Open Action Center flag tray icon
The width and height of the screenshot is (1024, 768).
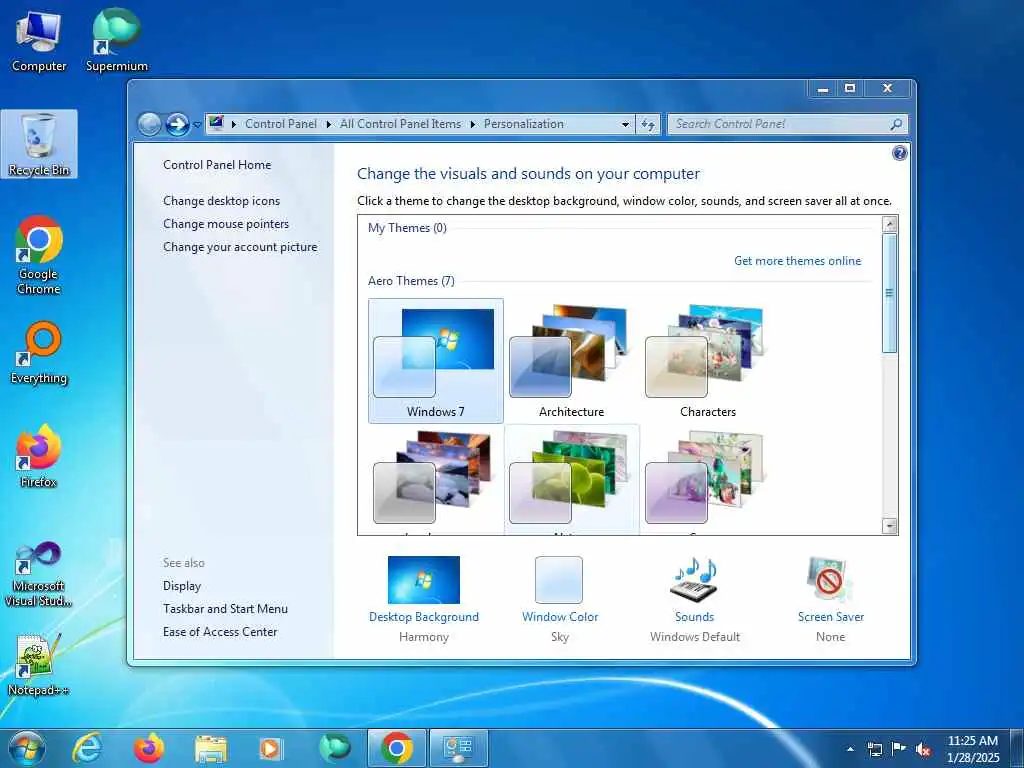899,749
